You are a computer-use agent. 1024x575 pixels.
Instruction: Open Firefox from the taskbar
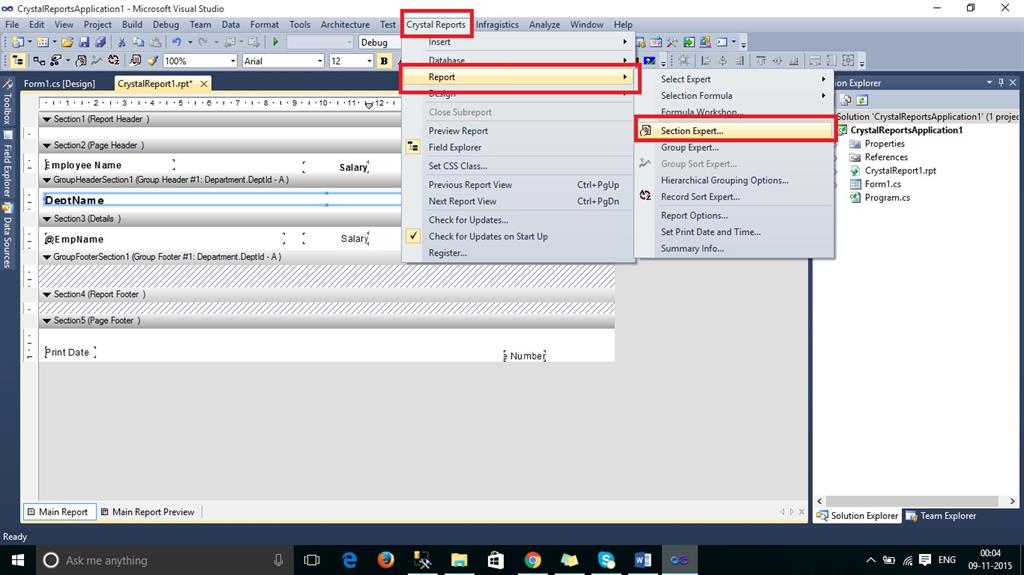point(385,560)
